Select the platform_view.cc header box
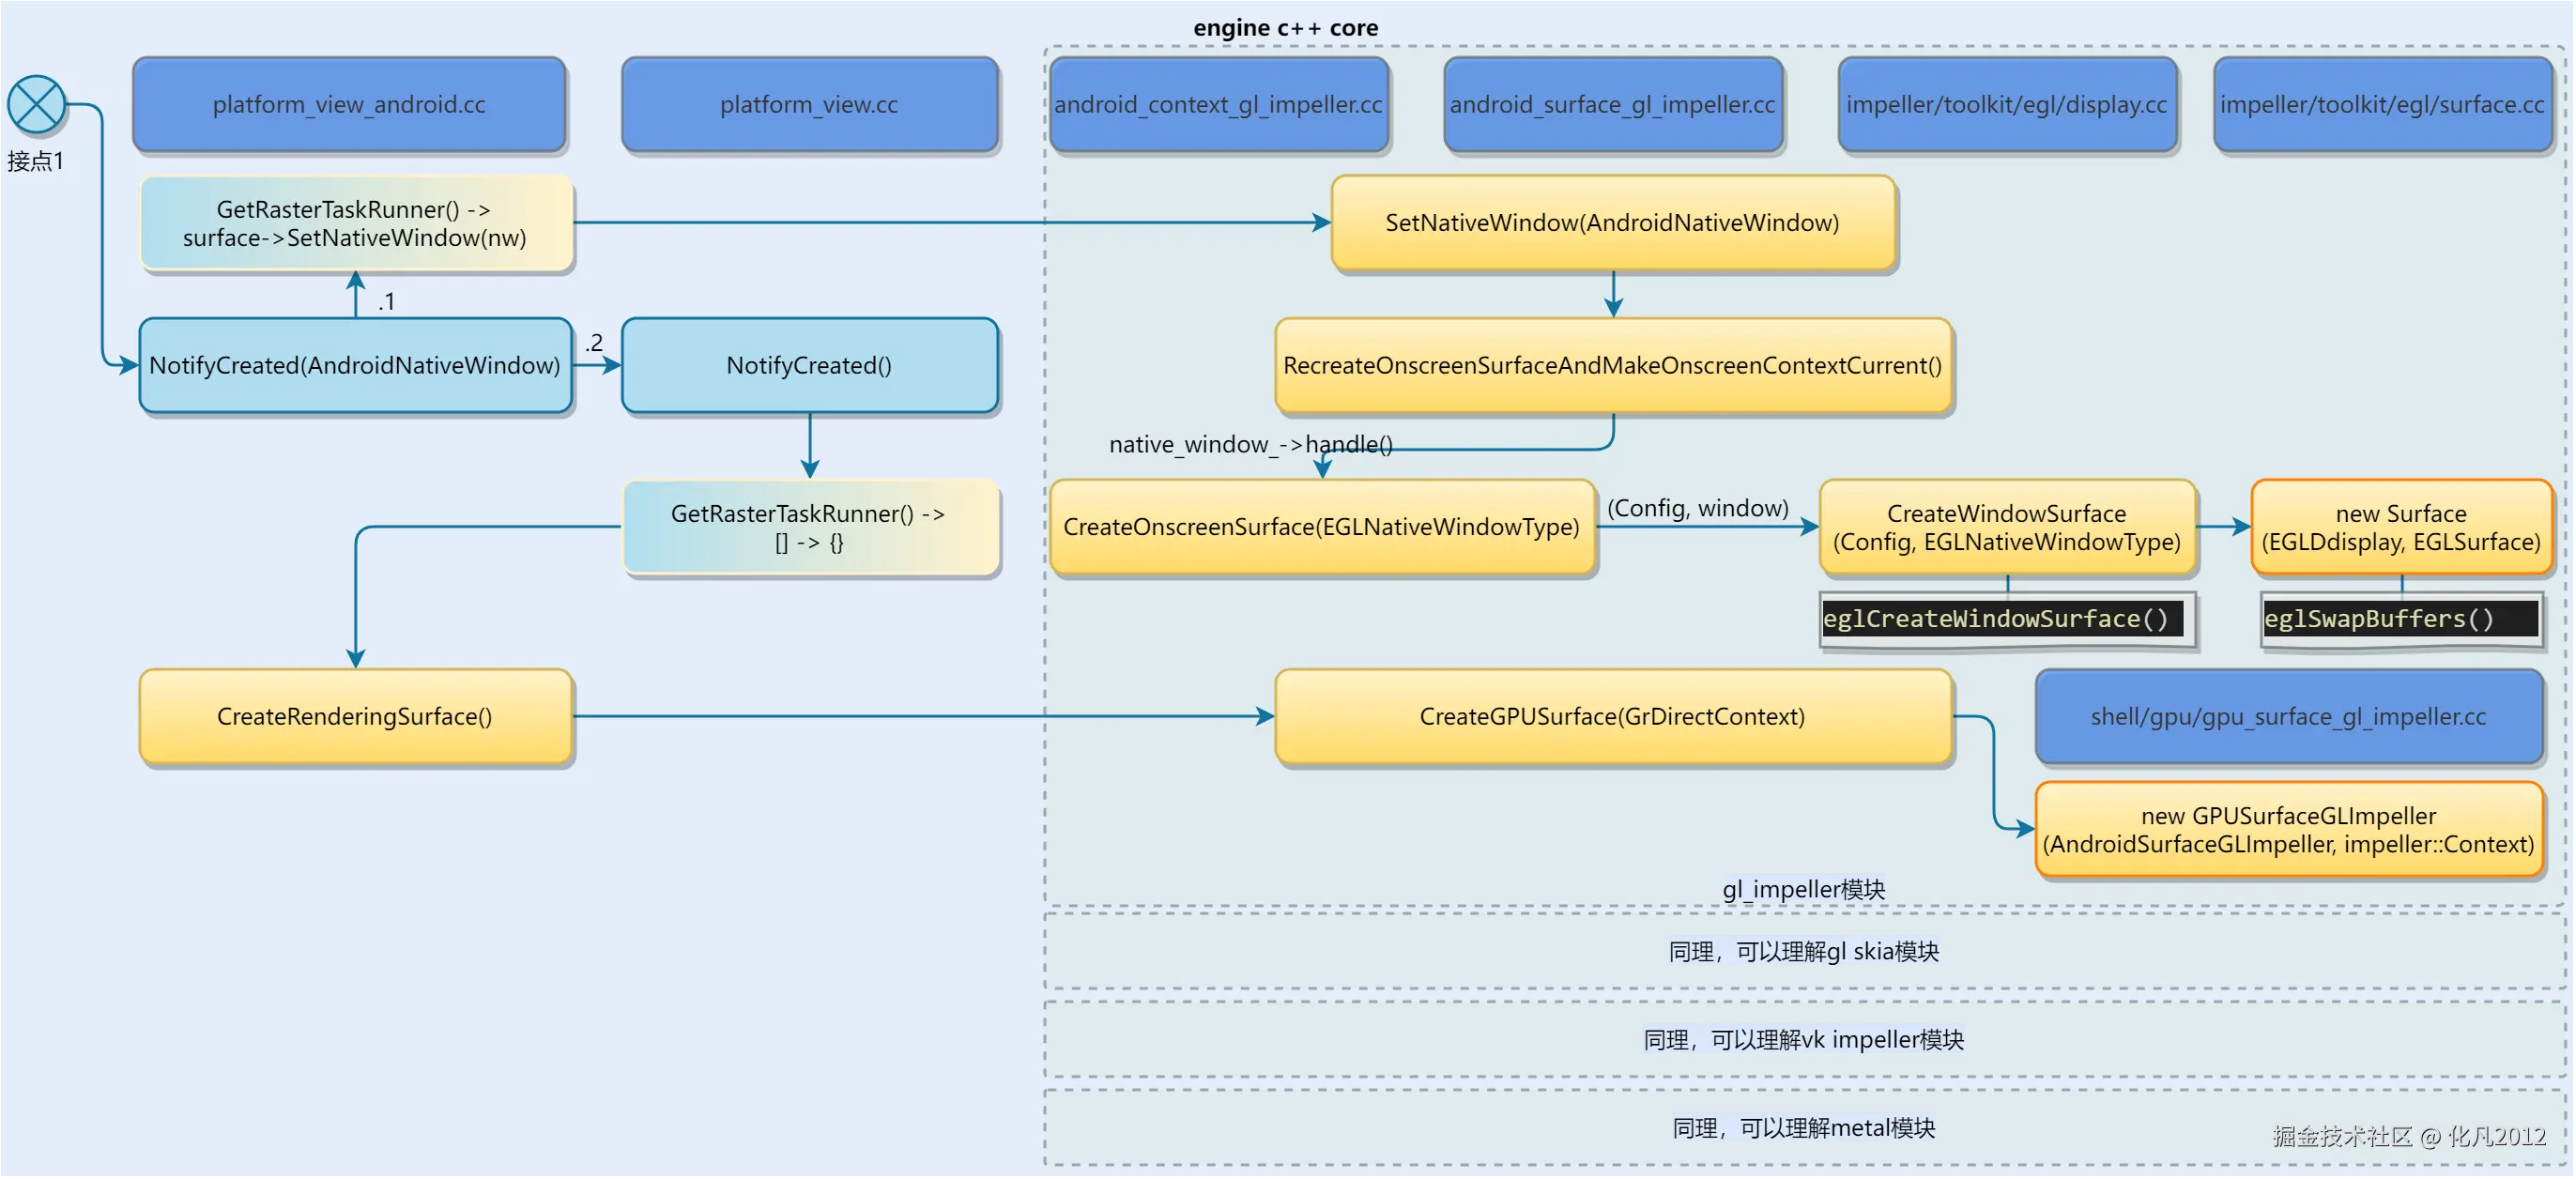Screen dimensions: 2576x1179 pos(809,105)
